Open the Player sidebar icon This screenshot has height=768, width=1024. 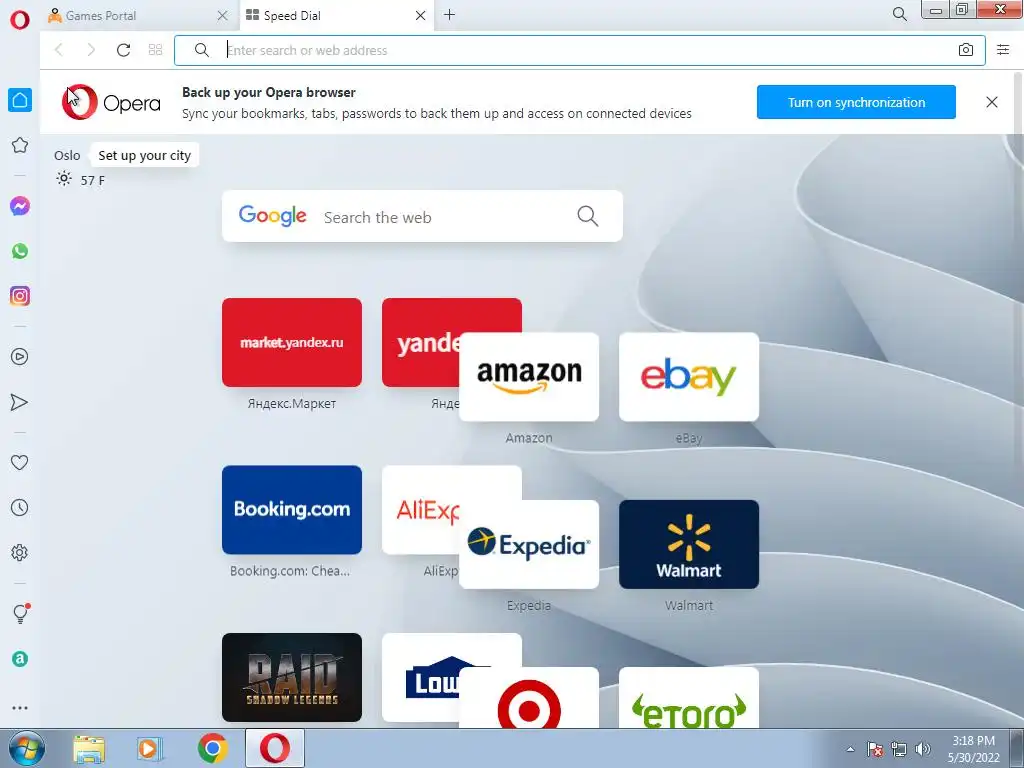click(20, 357)
